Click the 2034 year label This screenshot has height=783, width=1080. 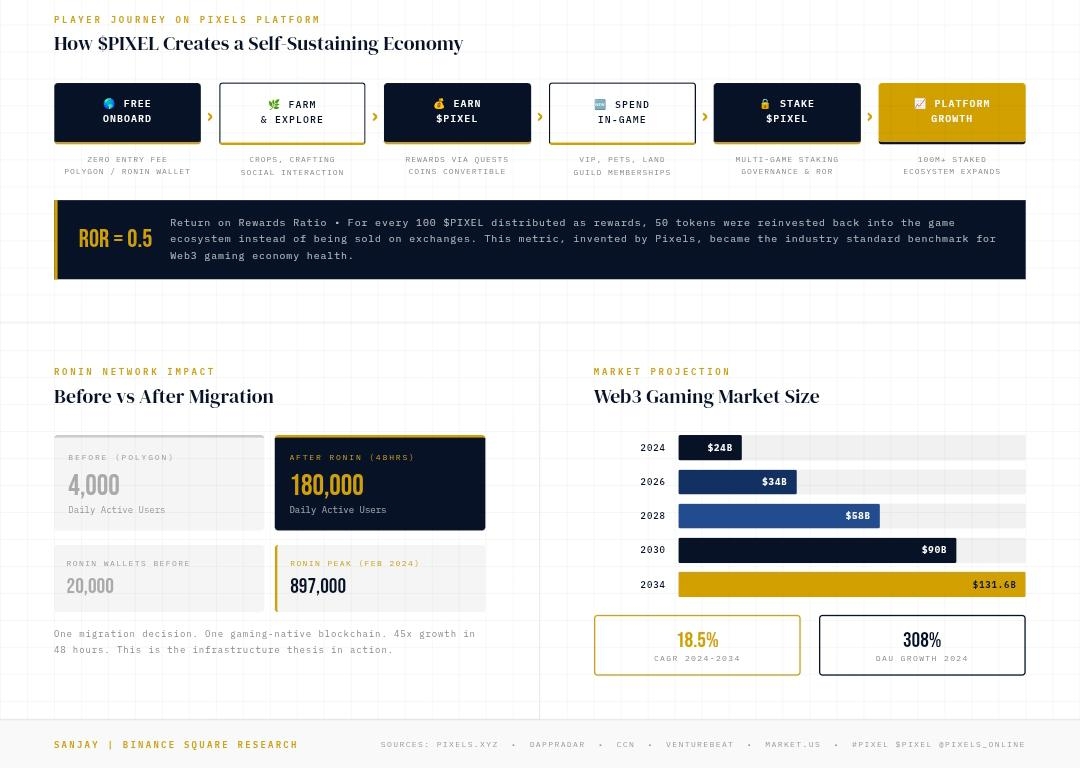coord(653,585)
